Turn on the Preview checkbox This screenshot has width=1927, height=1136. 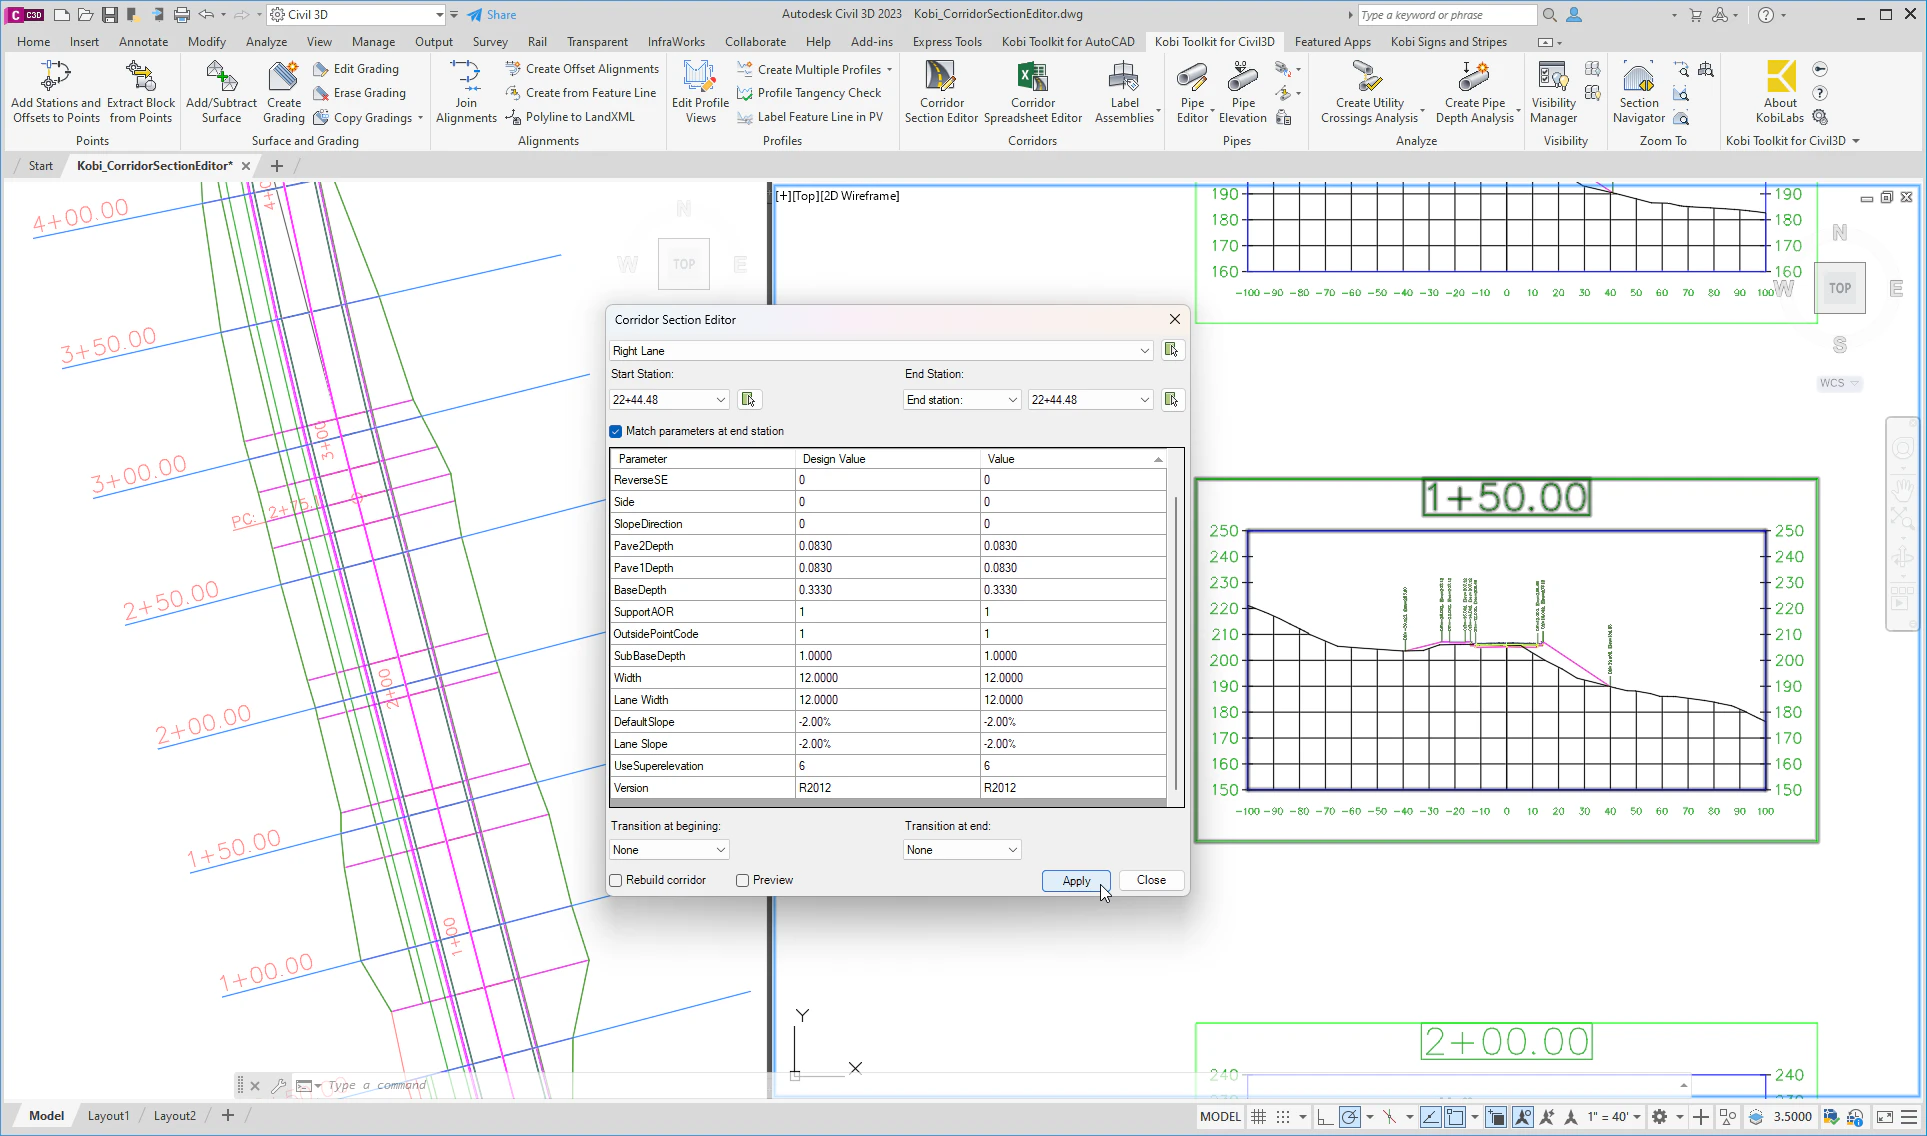[742, 880]
